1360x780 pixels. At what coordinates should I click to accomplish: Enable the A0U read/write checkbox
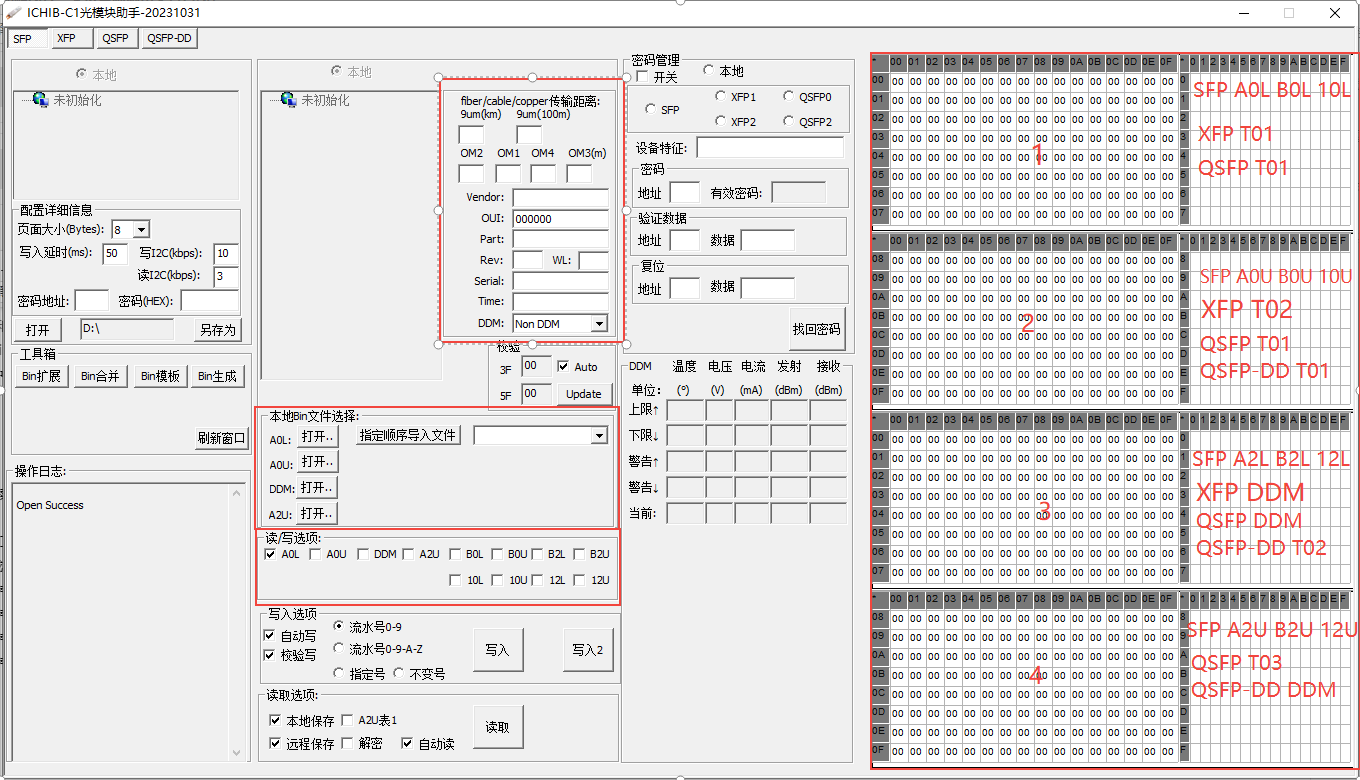pyautogui.click(x=316, y=554)
